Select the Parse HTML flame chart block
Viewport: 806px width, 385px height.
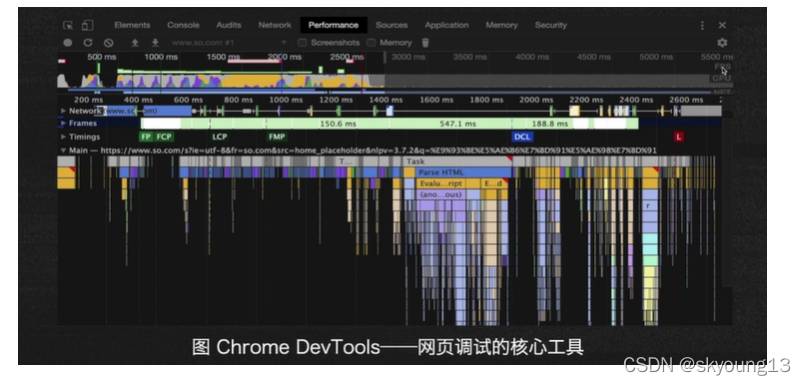coord(456,173)
